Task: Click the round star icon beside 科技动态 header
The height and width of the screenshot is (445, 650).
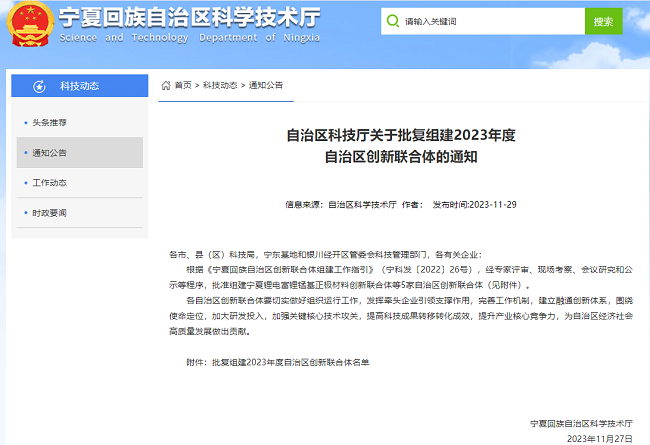Action: tap(39, 87)
